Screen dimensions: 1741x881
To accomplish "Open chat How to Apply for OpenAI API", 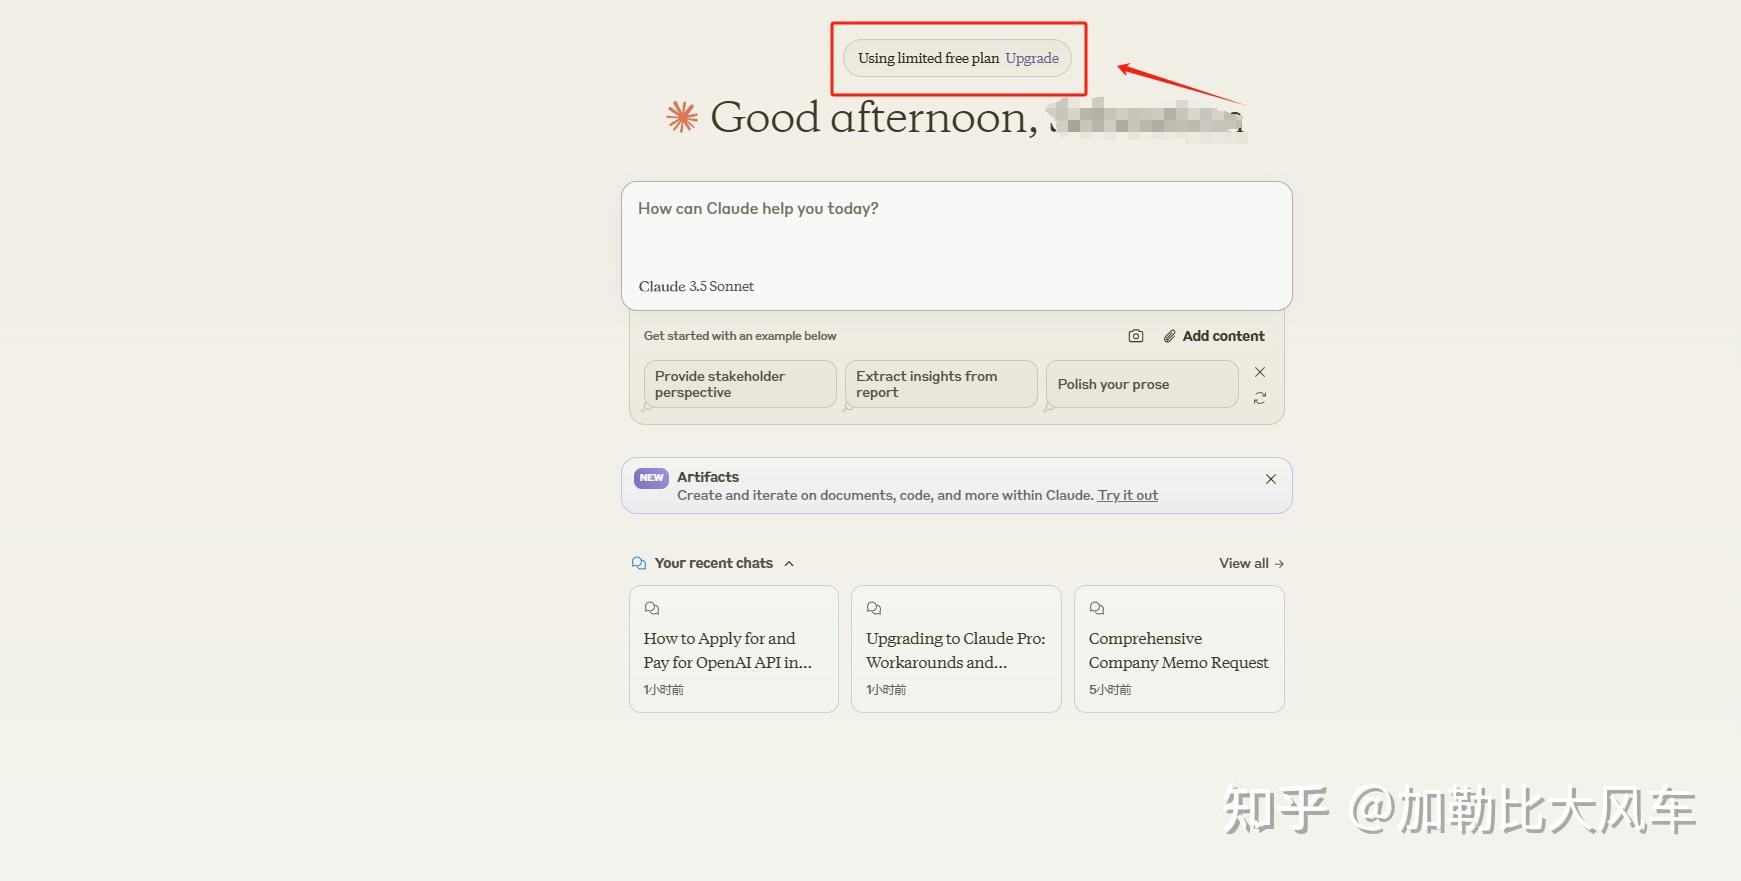I will 734,649.
